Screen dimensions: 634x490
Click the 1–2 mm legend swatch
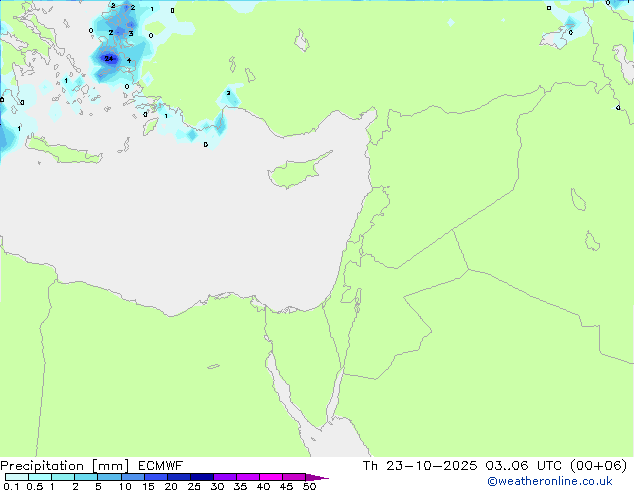(x=63, y=477)
